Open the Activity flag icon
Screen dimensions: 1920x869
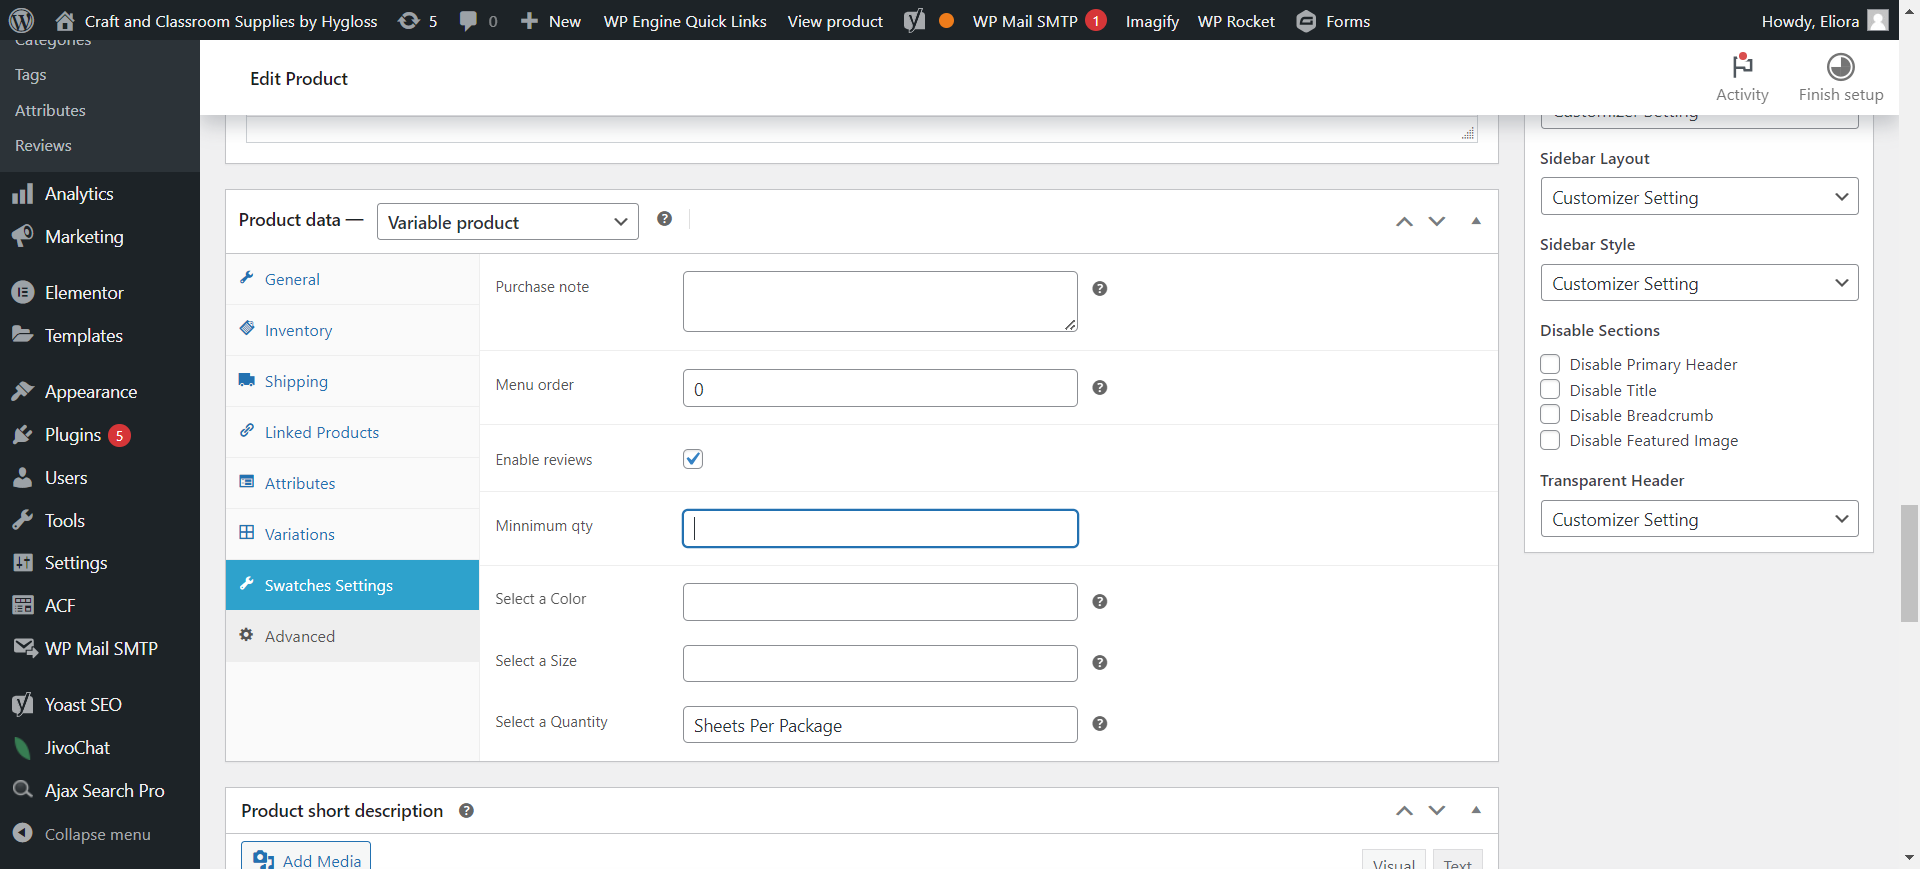[x=1742, y=66]
